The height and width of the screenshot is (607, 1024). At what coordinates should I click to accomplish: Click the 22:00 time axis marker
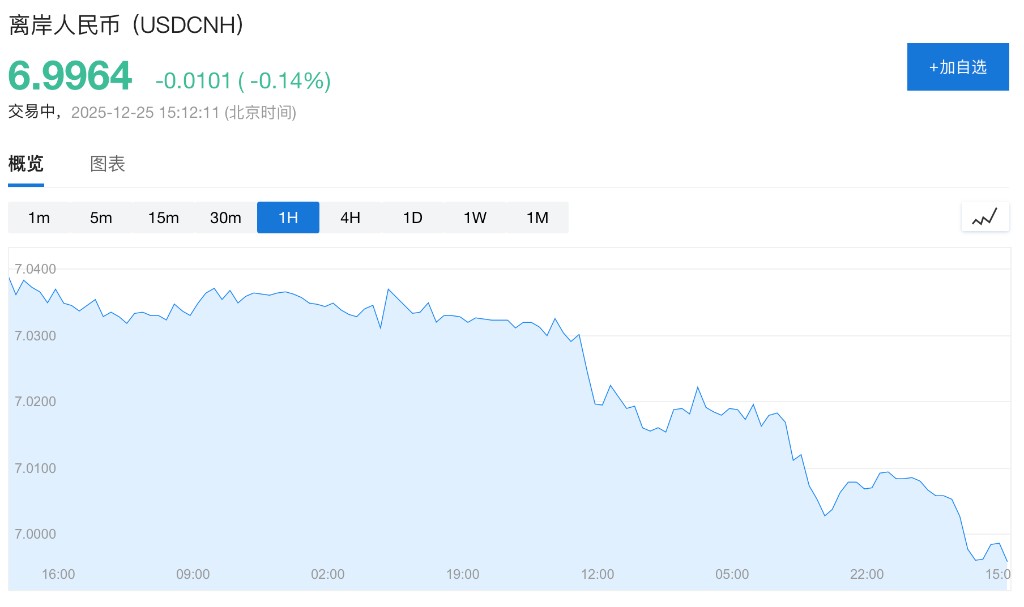point(867,574)
